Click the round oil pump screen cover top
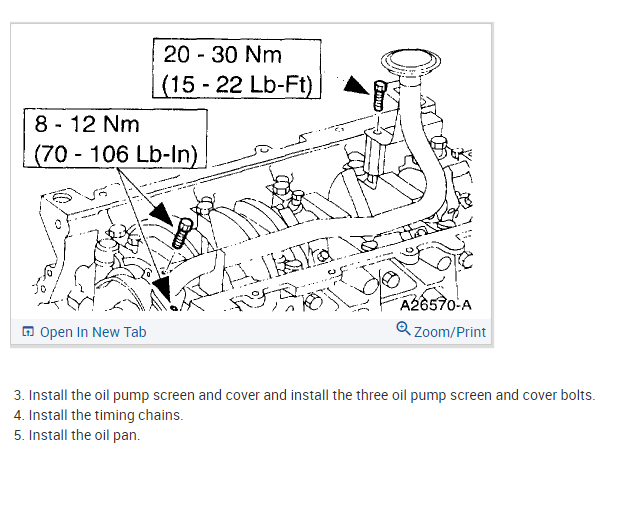625x525 pixels. [411, 61]
